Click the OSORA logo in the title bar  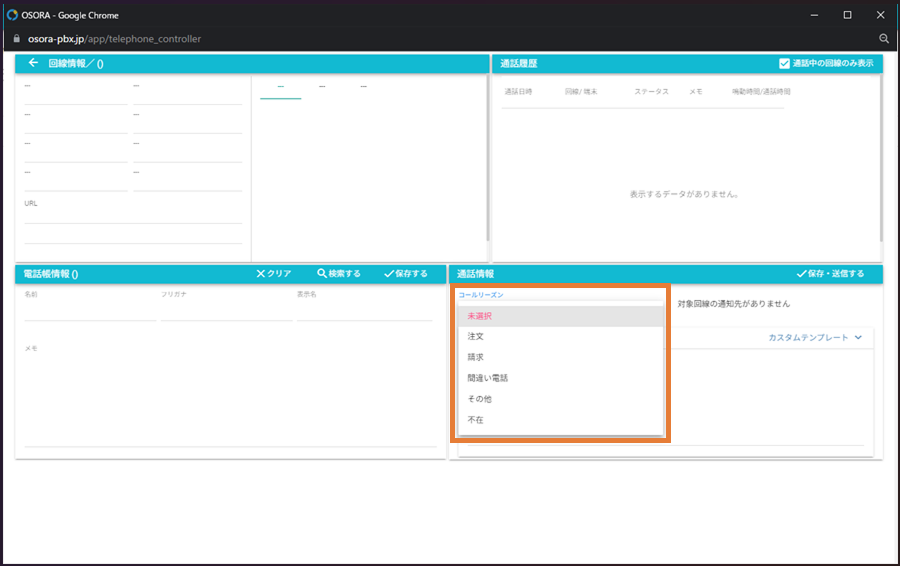click(x=13, y=15)
